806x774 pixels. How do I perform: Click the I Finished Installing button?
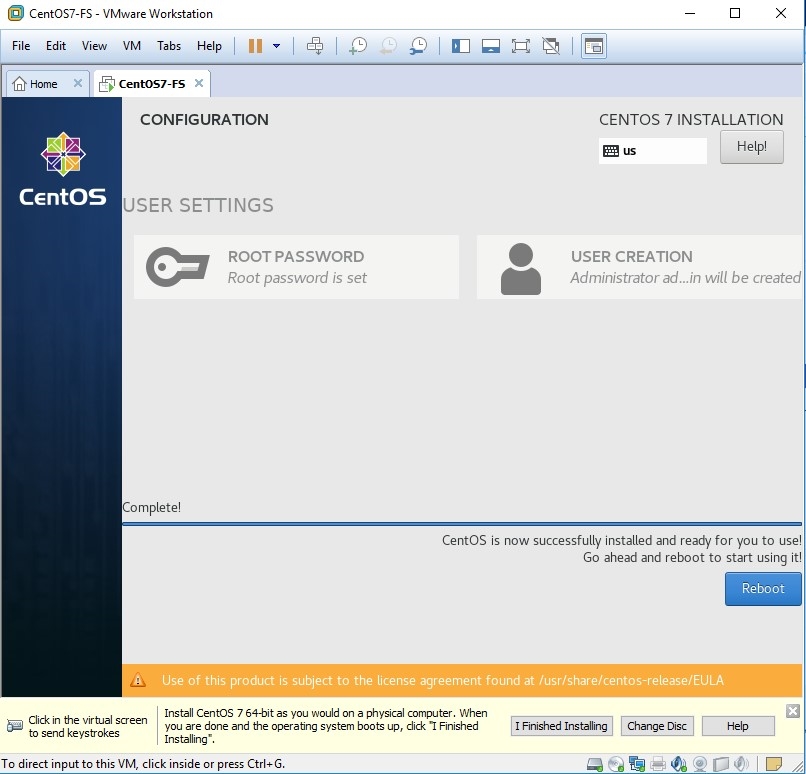click(561, 726)
